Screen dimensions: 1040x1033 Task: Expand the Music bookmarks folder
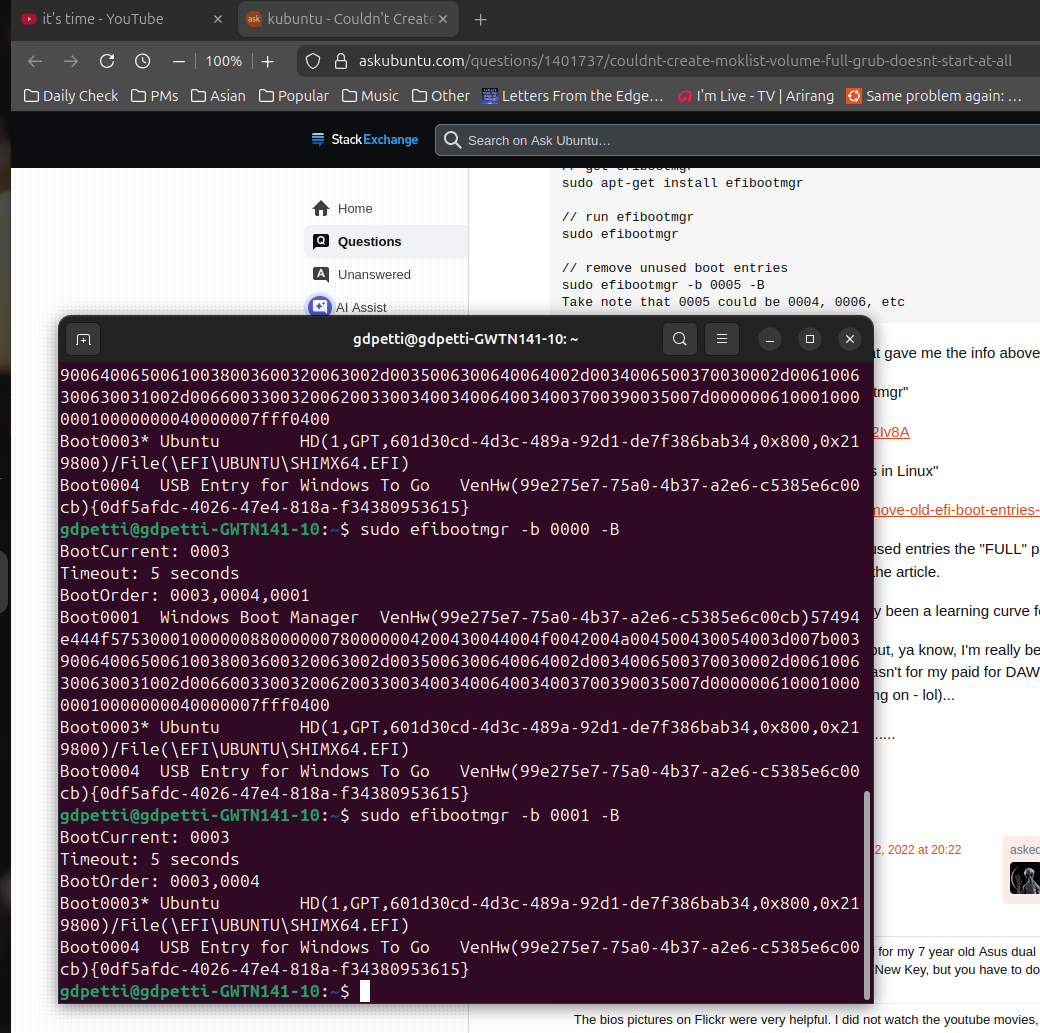pyautogui.click(x=370, y=96)
